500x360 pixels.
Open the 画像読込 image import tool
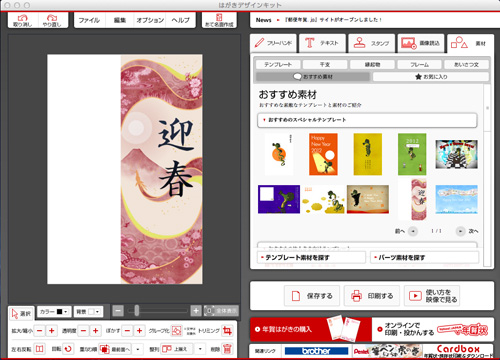pyautogui.click(x=421, y=43)
